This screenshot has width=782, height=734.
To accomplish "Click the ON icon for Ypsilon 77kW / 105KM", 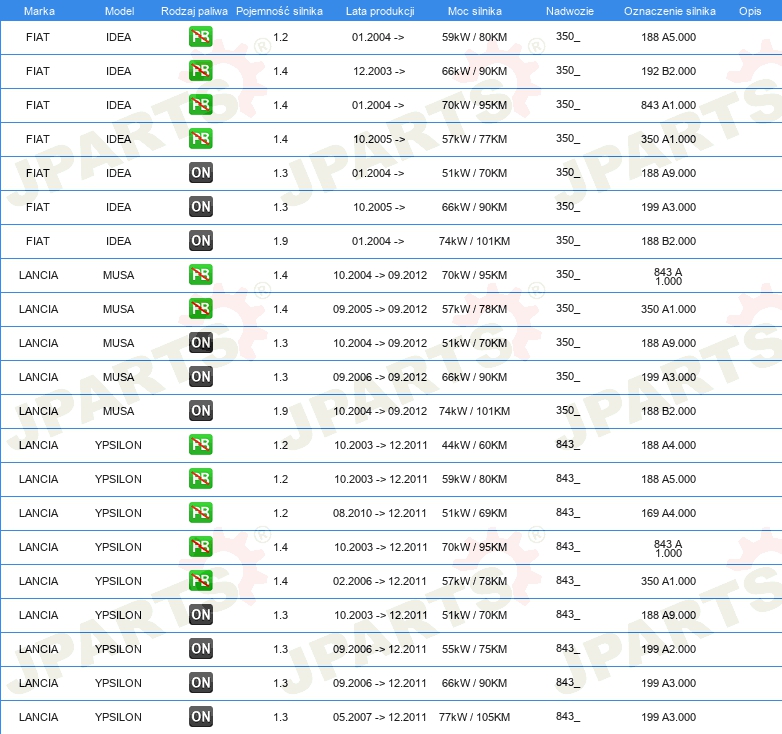I will [x=200, y=717].
